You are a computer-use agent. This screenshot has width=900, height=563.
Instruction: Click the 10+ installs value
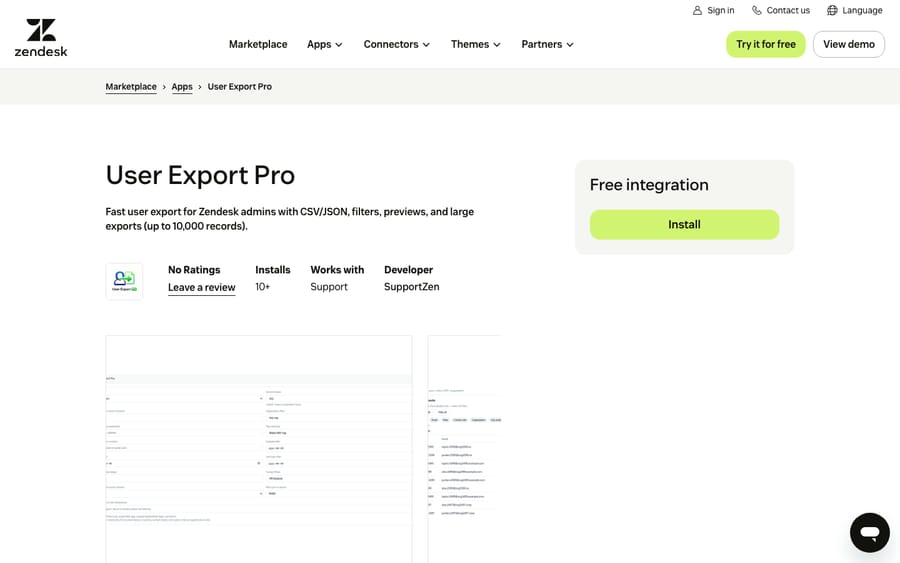pos(262,287)
